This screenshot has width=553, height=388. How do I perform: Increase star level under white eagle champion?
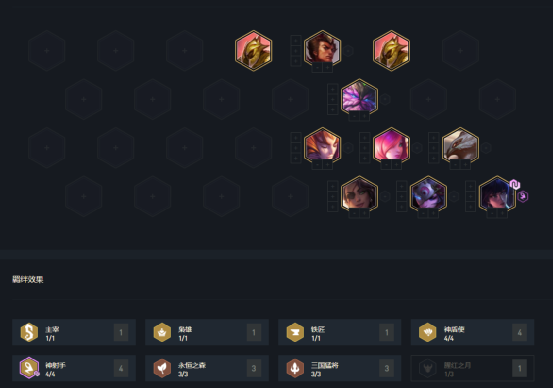[x=466, y=164]
